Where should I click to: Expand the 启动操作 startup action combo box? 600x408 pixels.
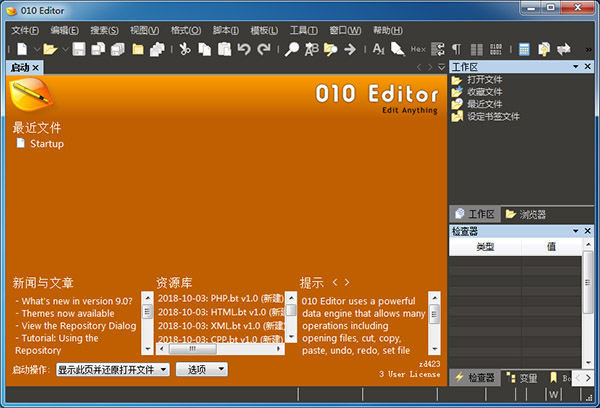pos(113,369)
